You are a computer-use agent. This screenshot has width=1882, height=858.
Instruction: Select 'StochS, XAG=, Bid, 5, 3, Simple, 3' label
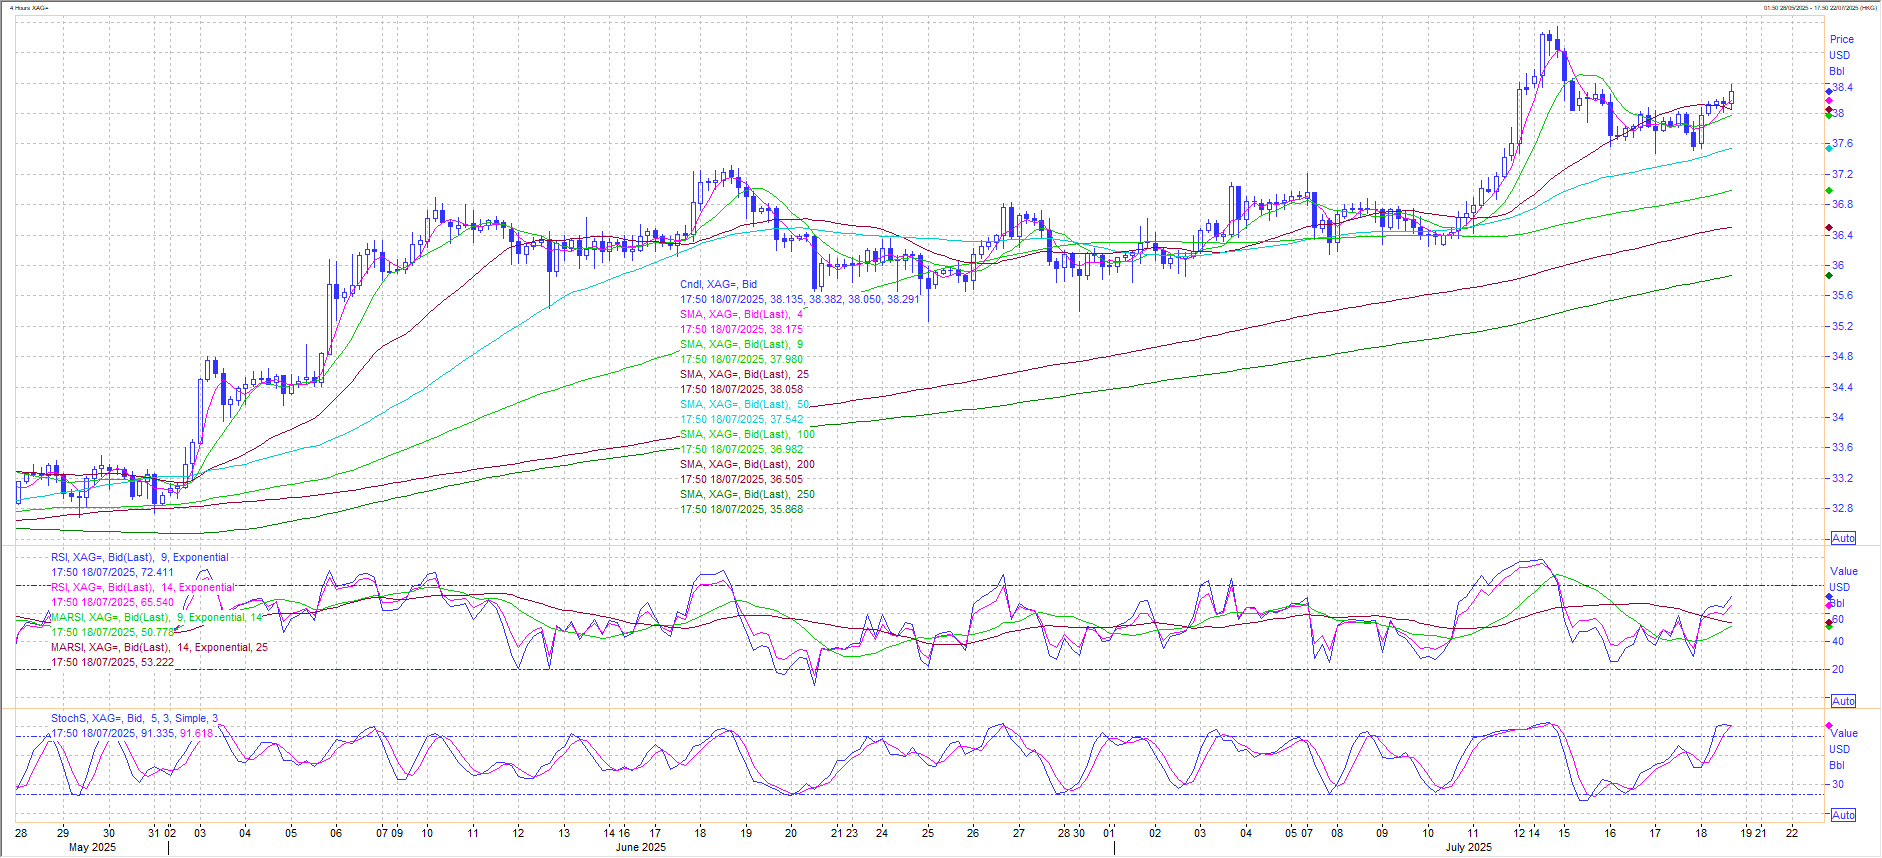coord(134,718)
